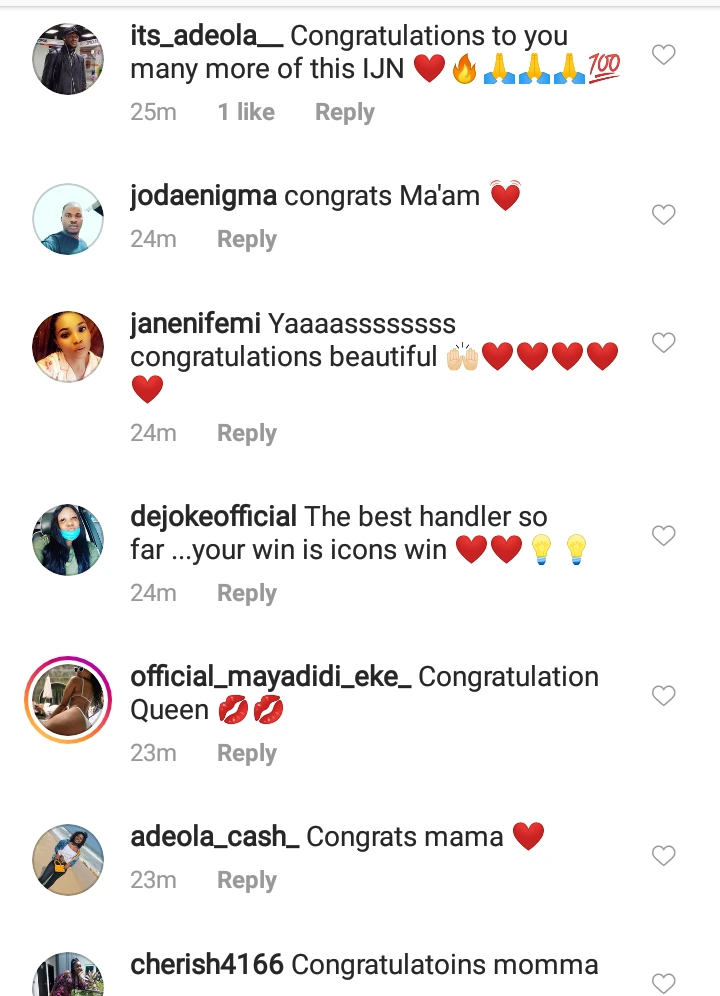Open adeola_cash_'s profile picture

[68, 859]
